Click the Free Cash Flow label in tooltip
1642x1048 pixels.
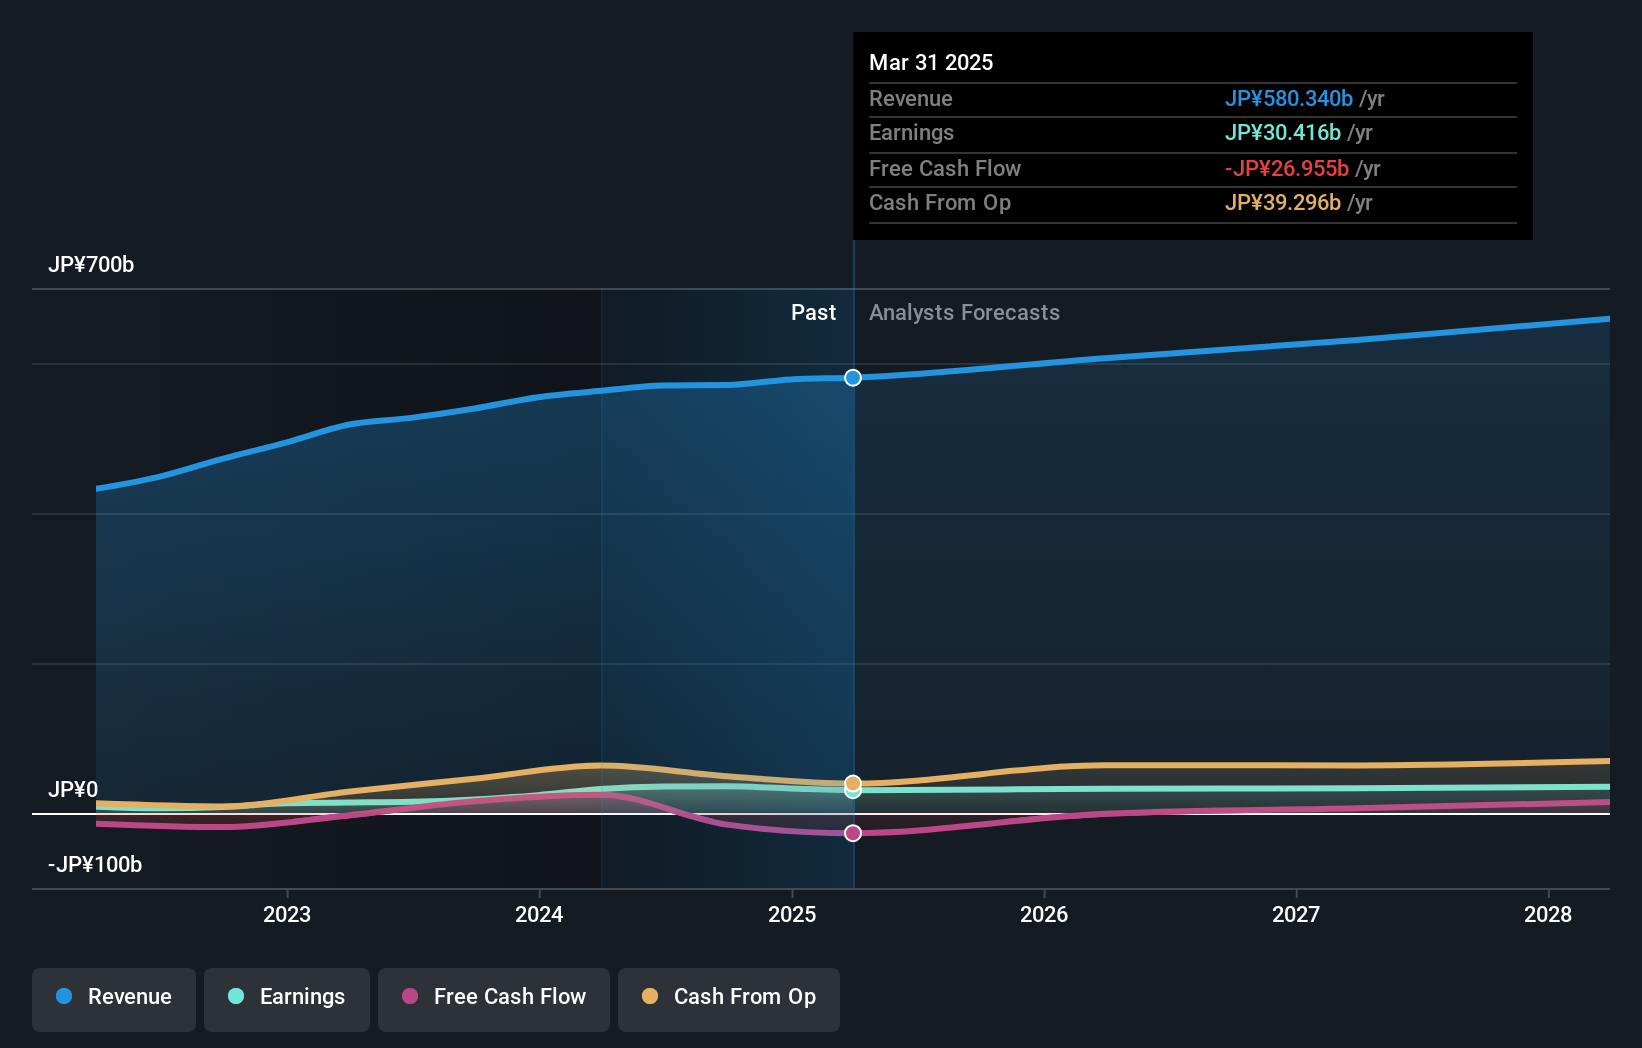pos(945,169)
